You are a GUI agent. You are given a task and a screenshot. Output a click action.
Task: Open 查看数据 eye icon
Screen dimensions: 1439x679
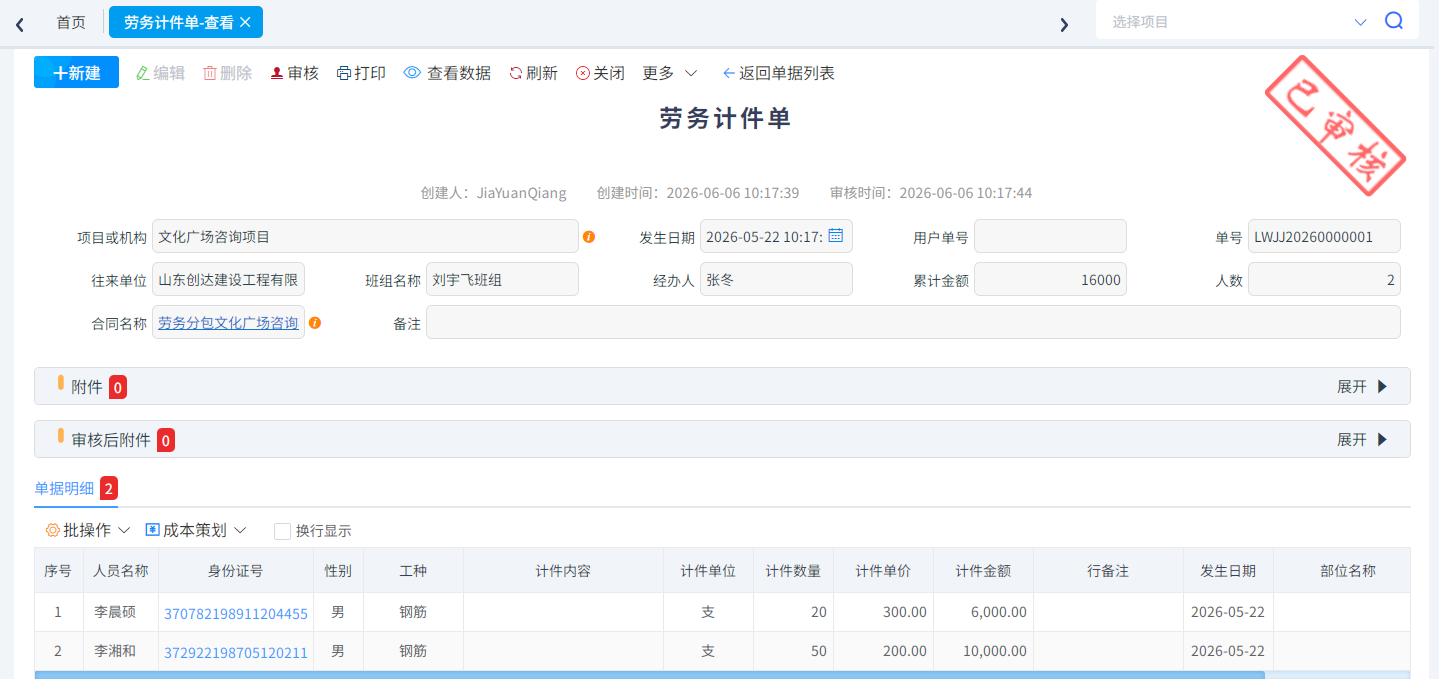click(x=412, y=73)
